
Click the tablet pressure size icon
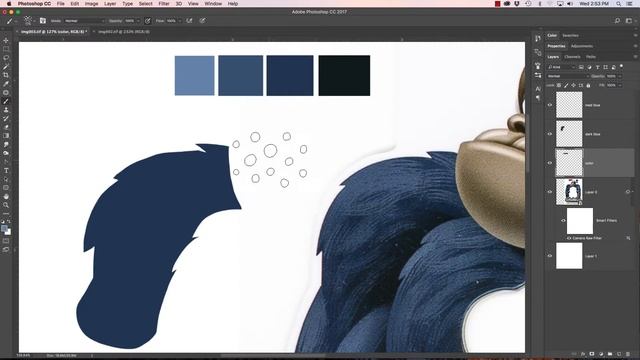pos(202,20)
